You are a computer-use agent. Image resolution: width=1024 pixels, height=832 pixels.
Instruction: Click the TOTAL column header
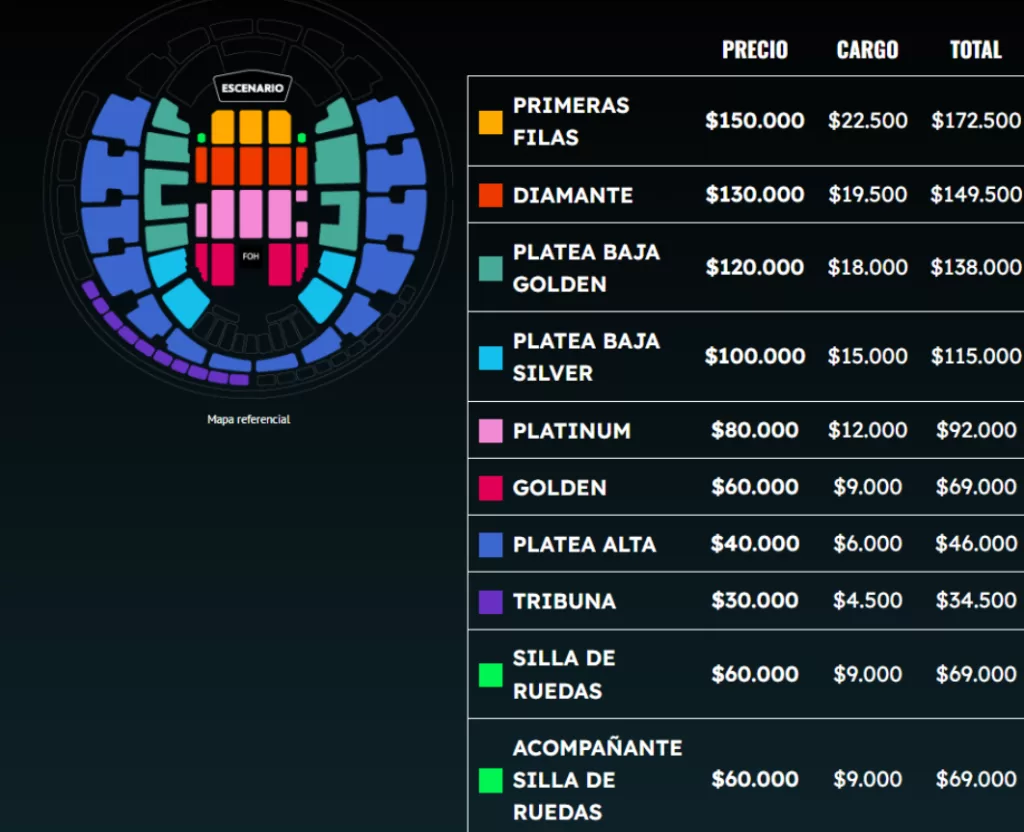tap(975, 50)
